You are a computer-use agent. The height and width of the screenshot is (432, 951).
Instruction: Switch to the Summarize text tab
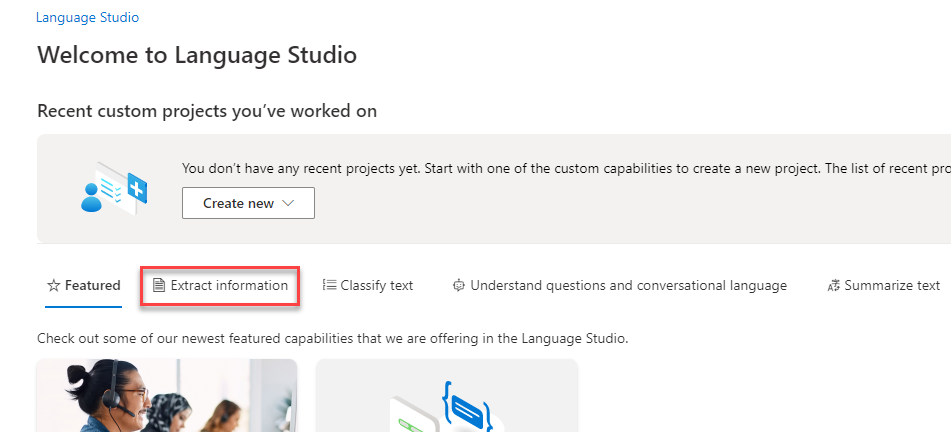pos(884,285)
